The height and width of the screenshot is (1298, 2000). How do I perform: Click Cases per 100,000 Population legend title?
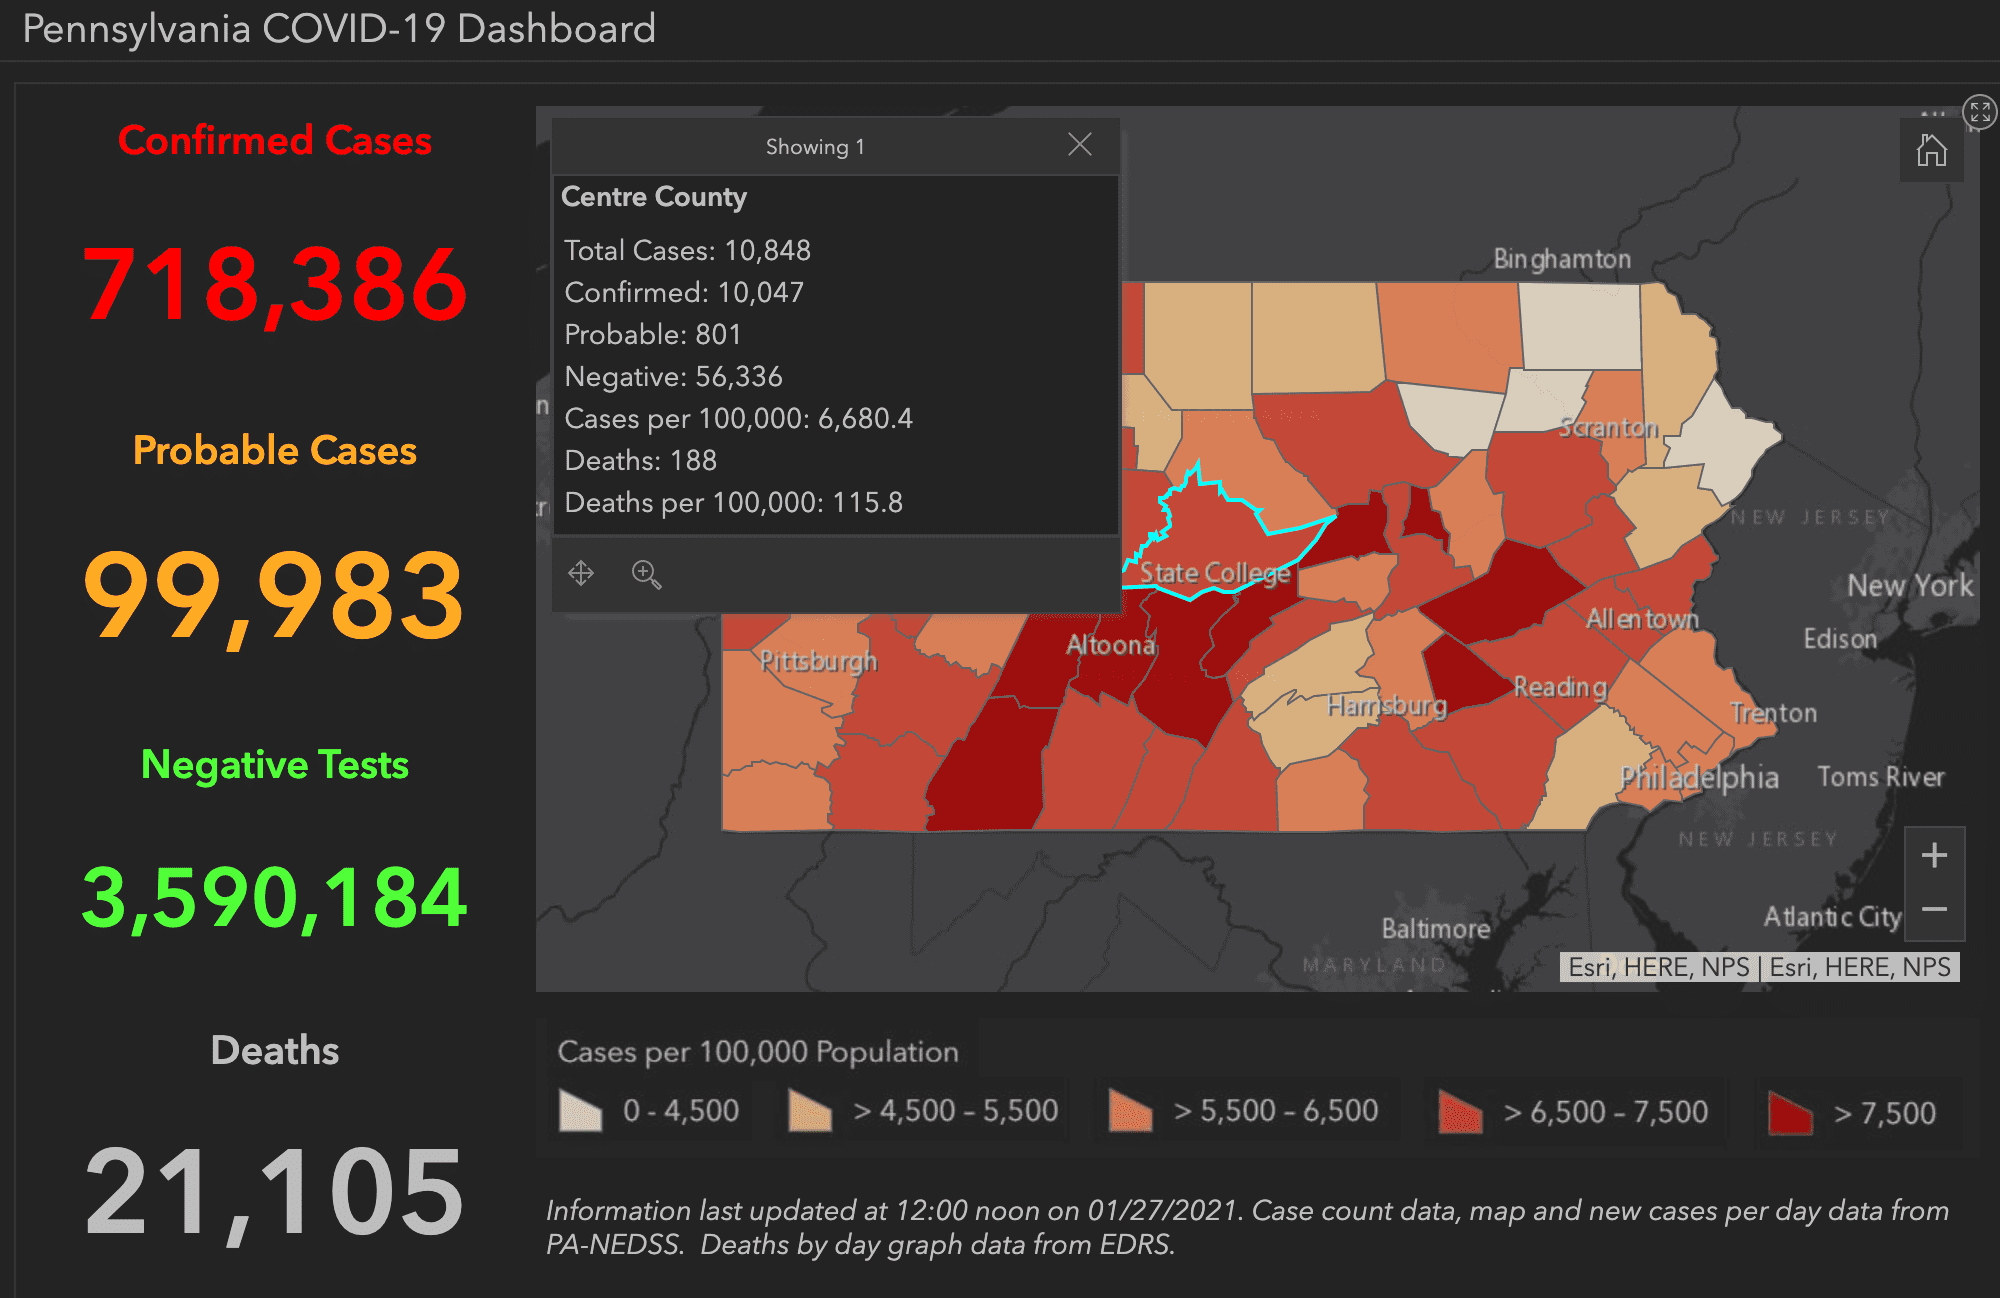757,1052
